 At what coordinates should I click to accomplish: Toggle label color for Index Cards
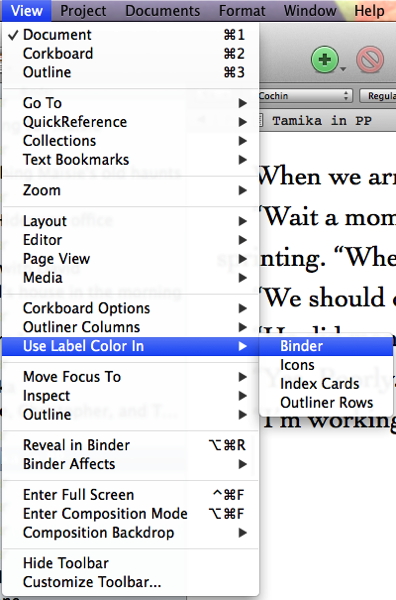[326, 384]
